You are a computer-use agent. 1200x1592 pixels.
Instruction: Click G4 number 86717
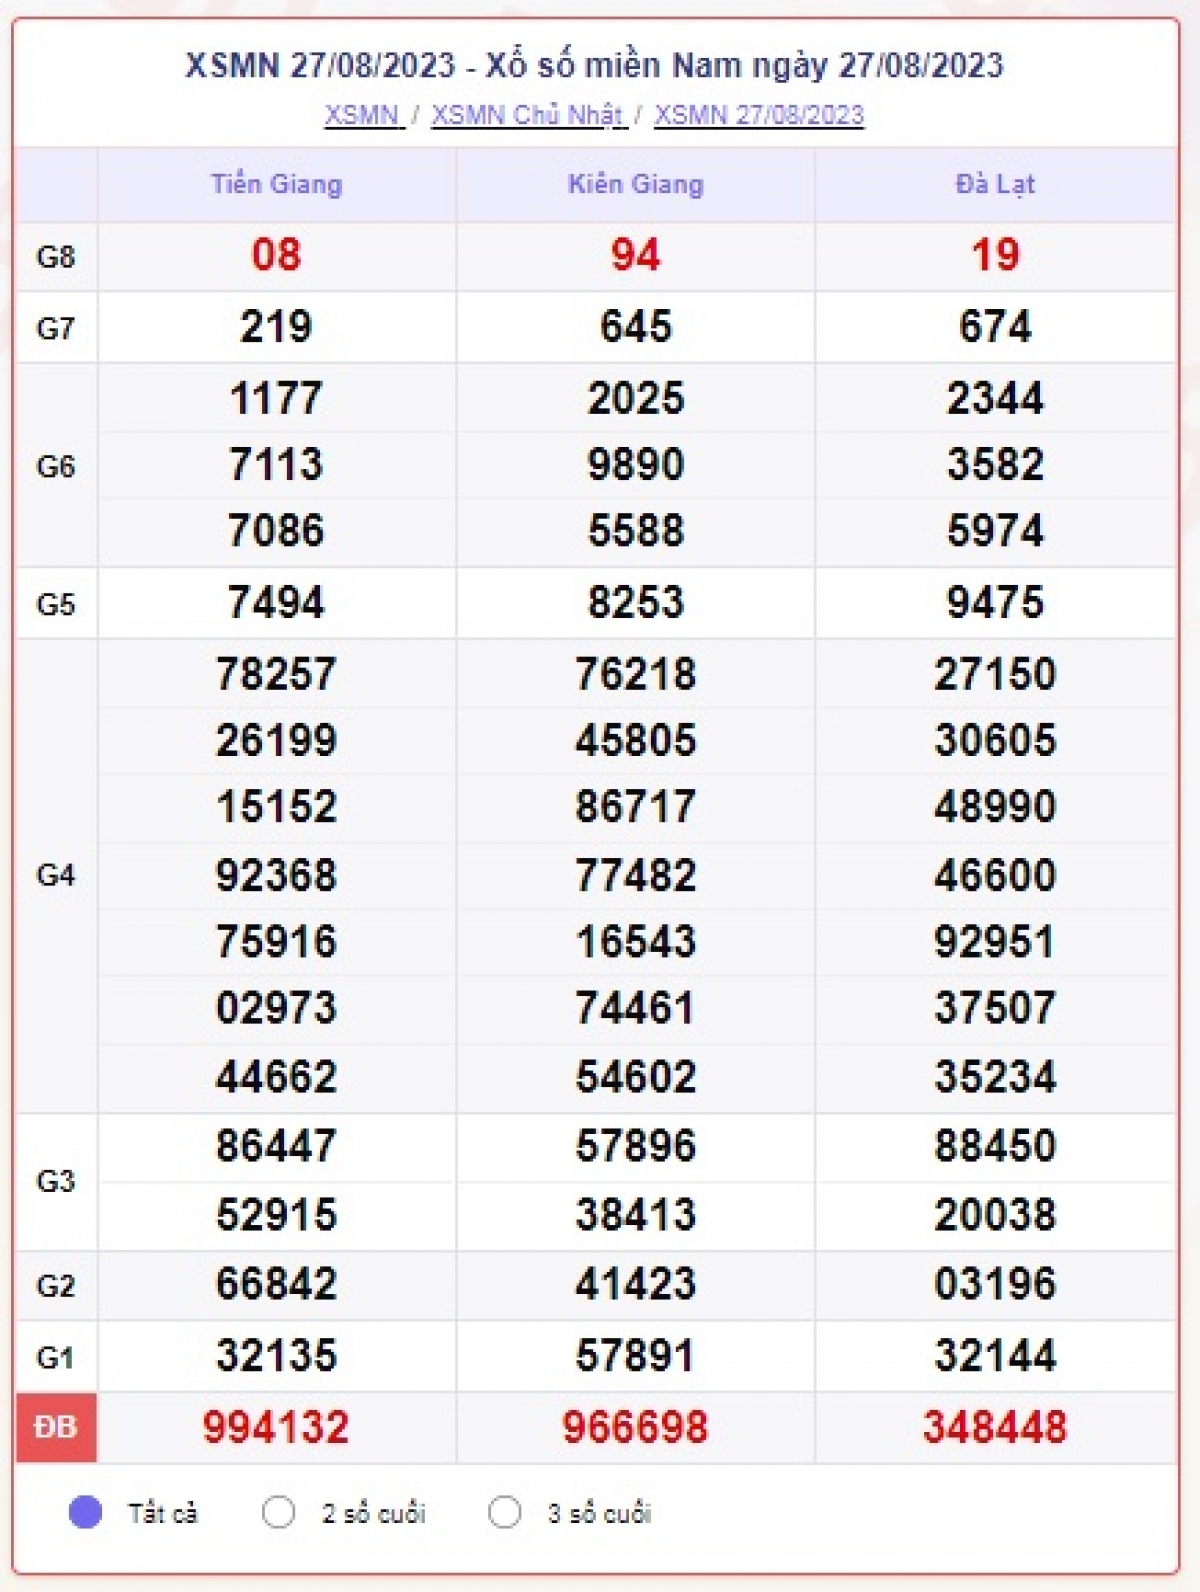coord(636,806)
